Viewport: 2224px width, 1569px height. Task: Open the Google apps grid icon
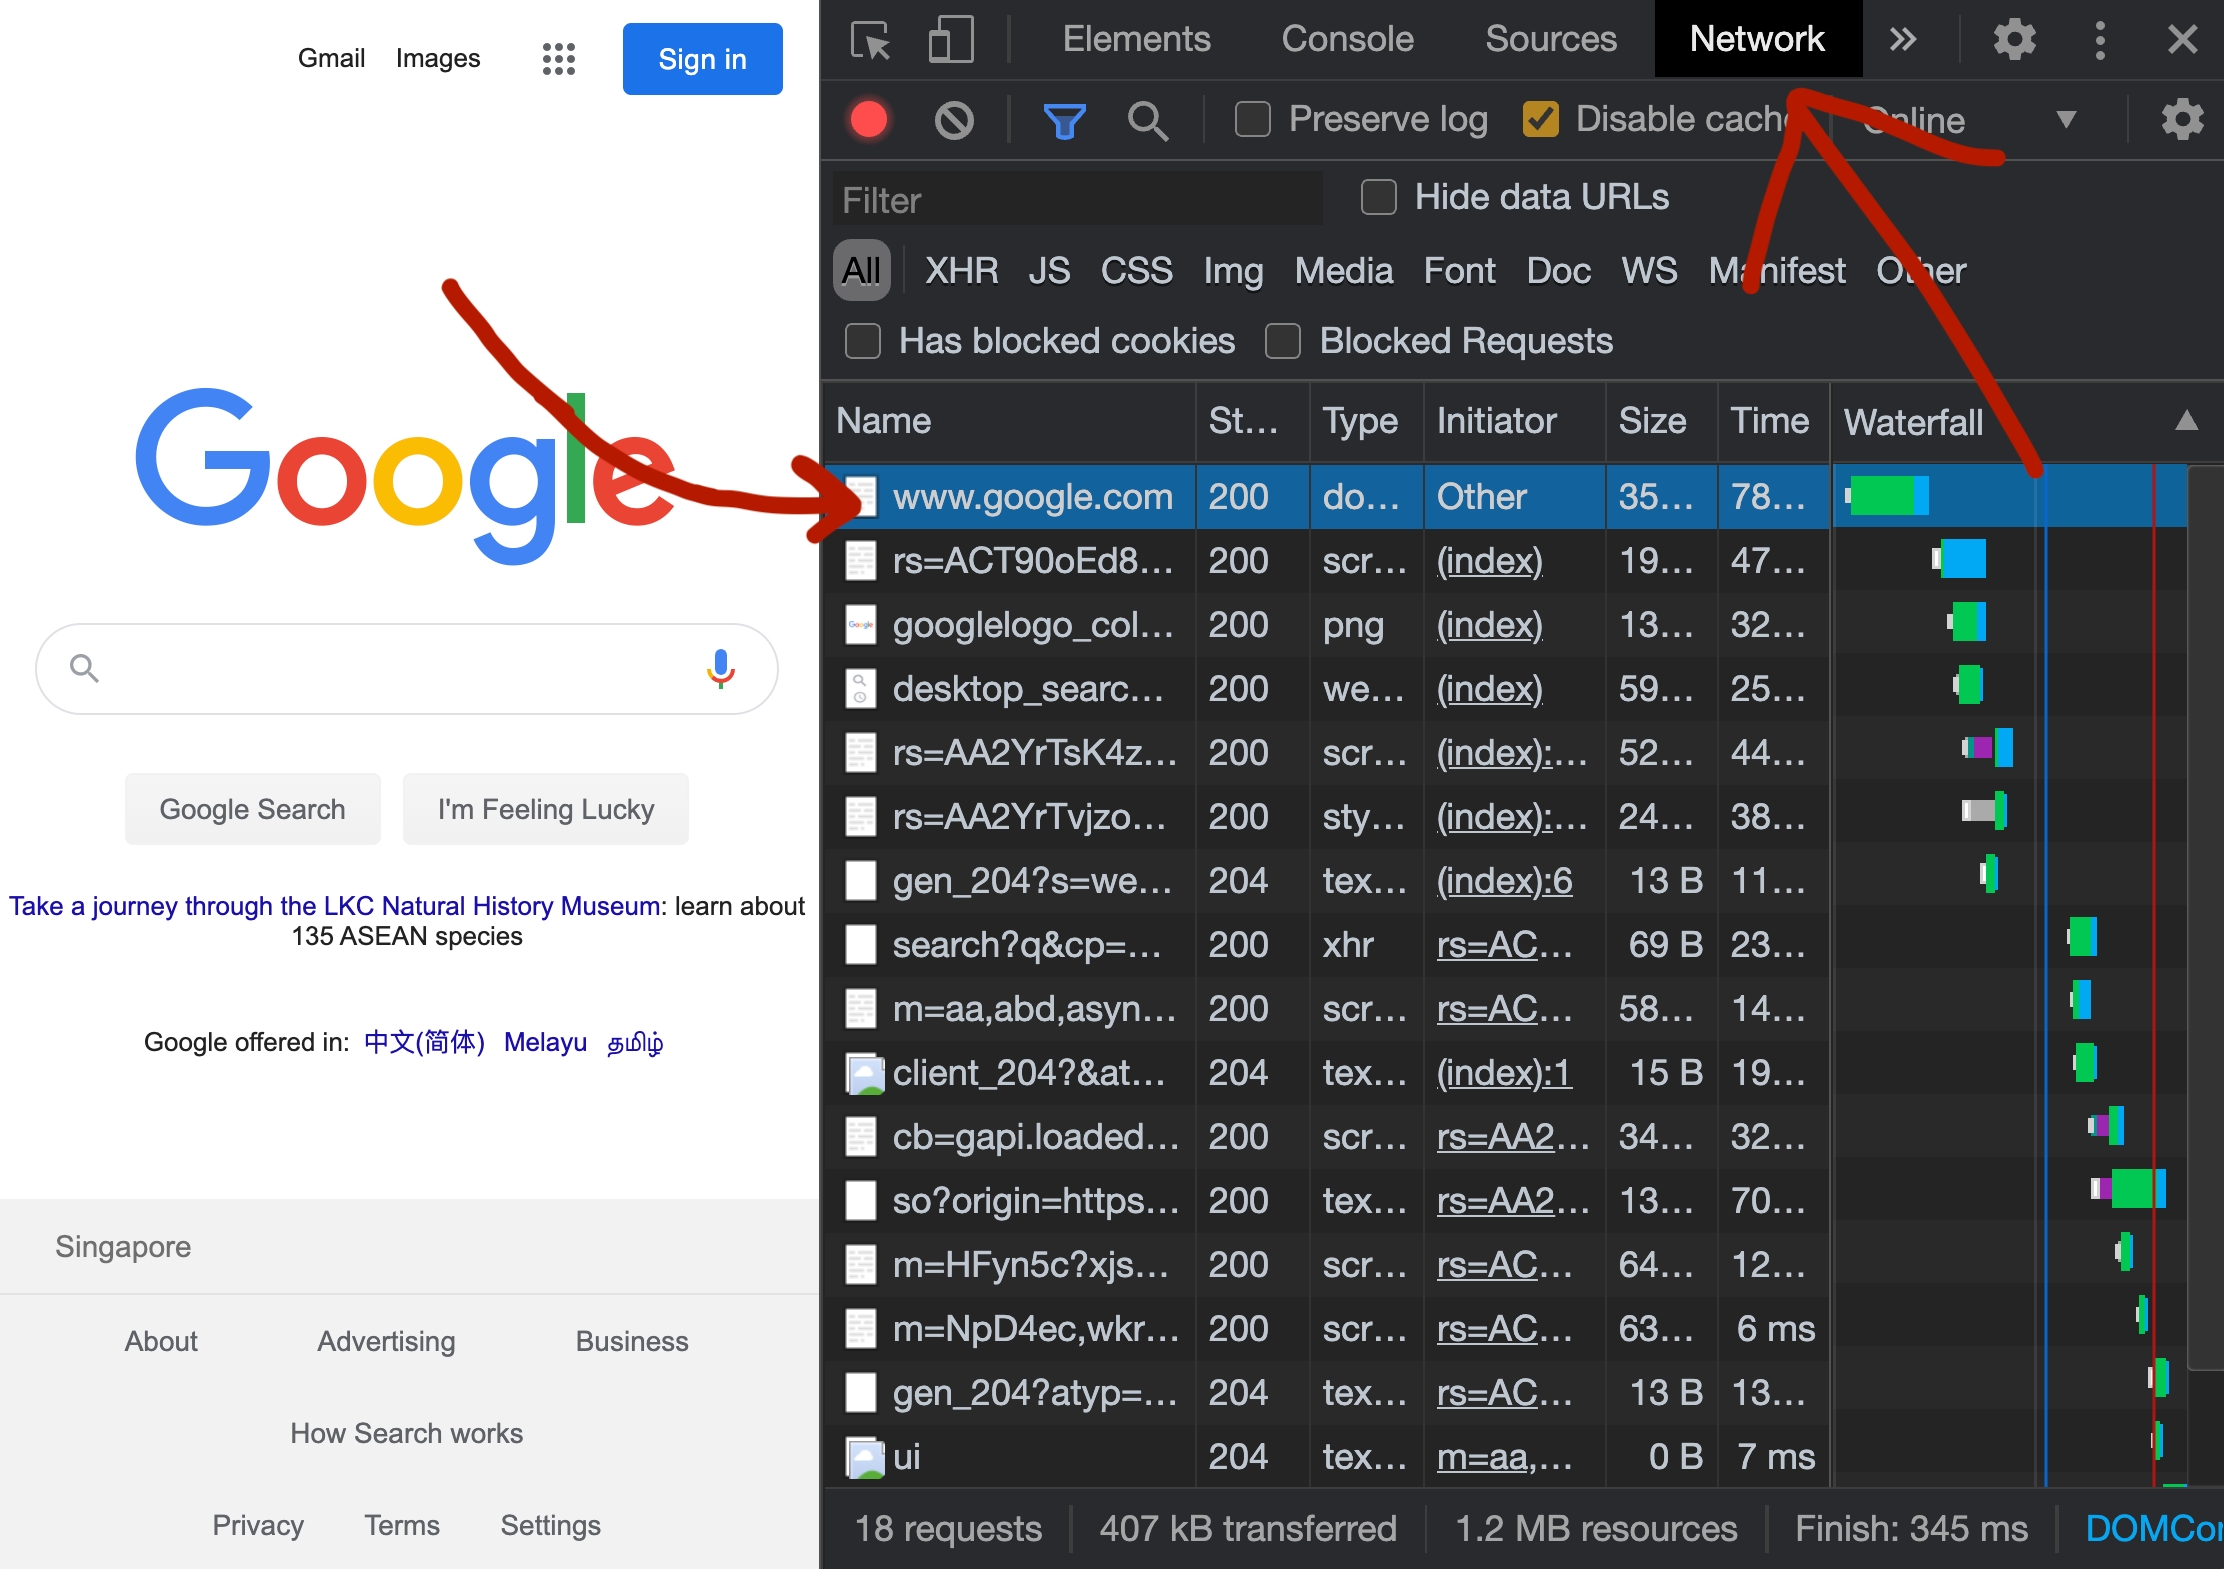coord(558,59)
